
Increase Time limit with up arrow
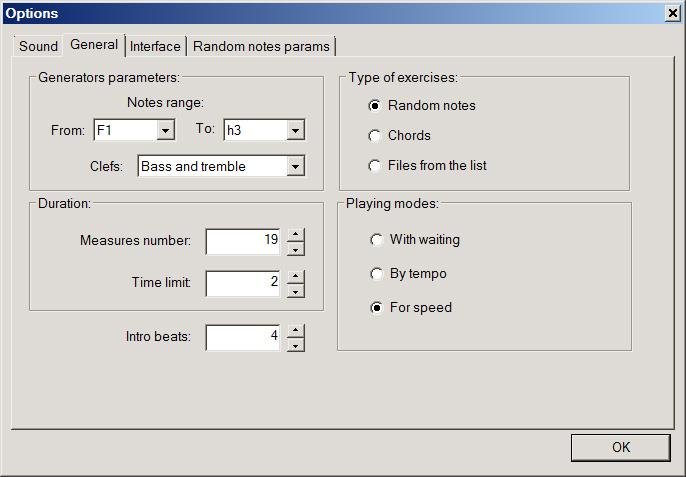pyautogui.click(x=296, y=276)
